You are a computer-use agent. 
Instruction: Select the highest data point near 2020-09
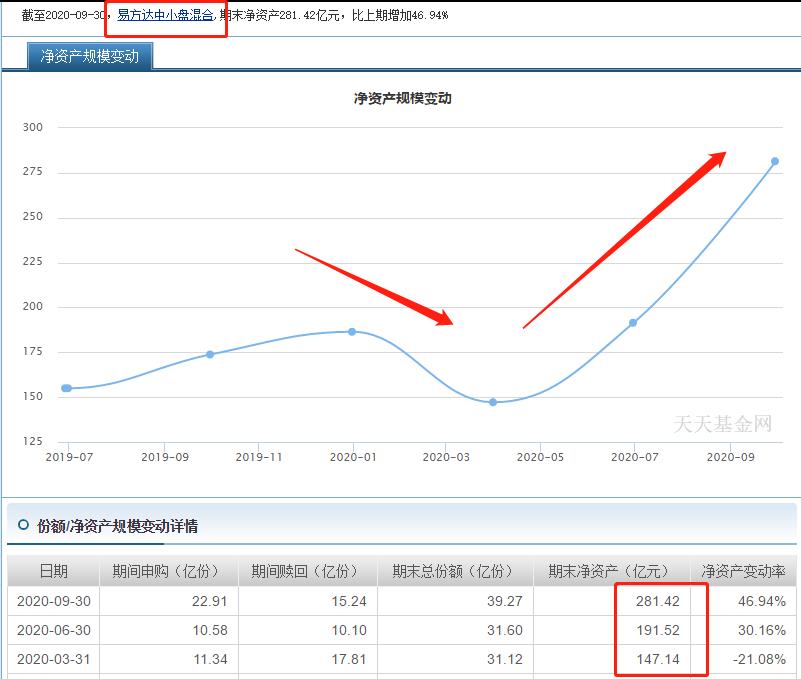pyautogui.click(x=775, y=159)
